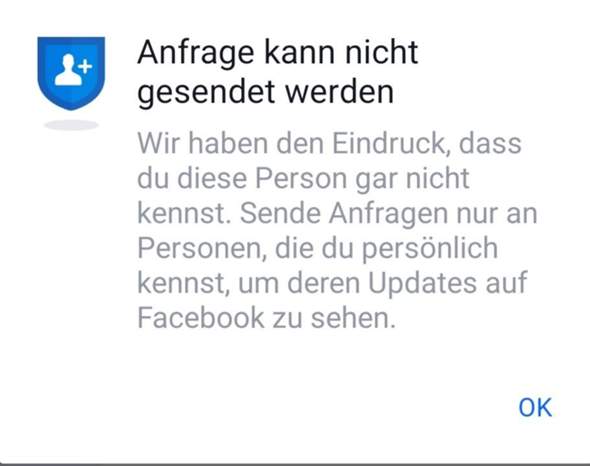
Task: Click the word "dass" ending first line
Action: tap(490, 143)
